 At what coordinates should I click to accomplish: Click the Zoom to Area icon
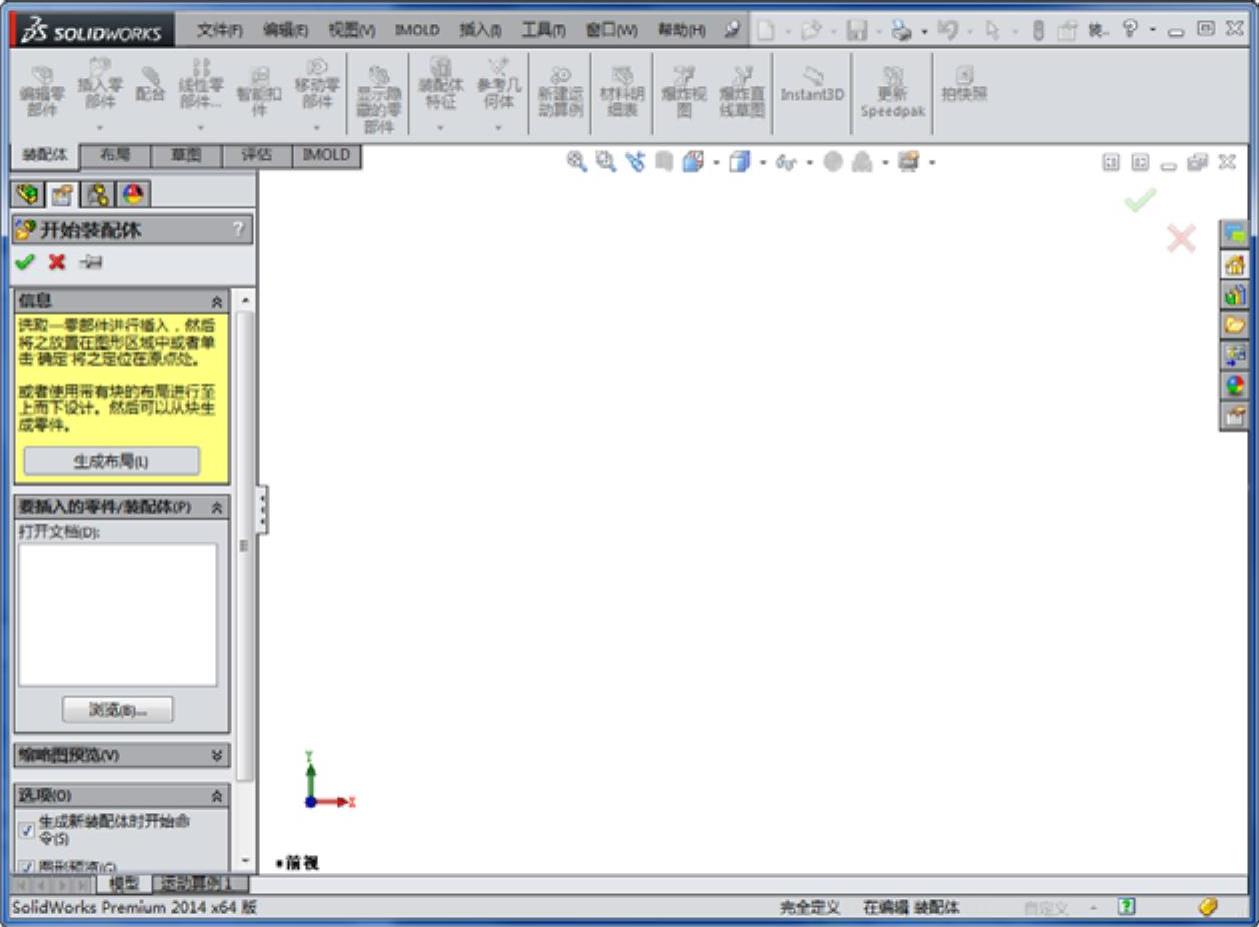coord(605,161)
